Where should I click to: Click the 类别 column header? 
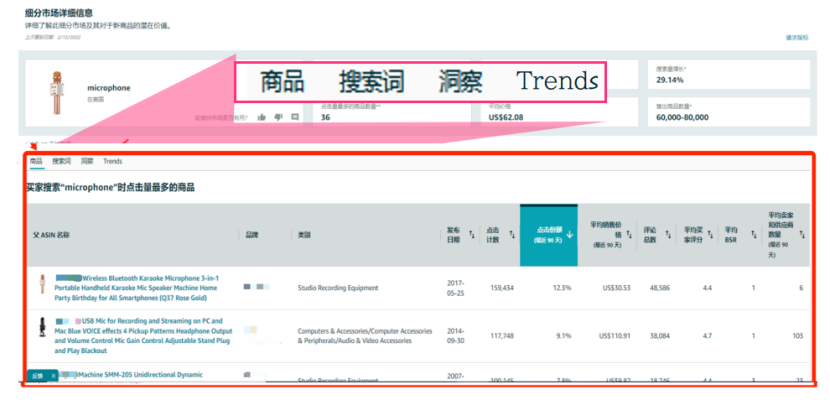pyautogui.click(x=304, y=235)
